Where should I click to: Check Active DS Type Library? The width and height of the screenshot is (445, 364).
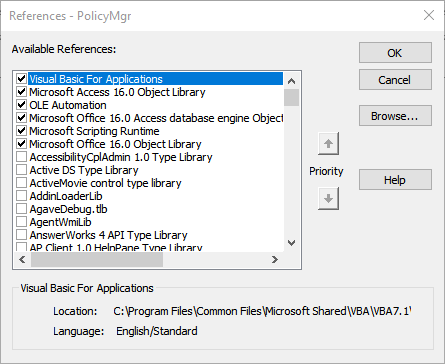coord(22,170)
